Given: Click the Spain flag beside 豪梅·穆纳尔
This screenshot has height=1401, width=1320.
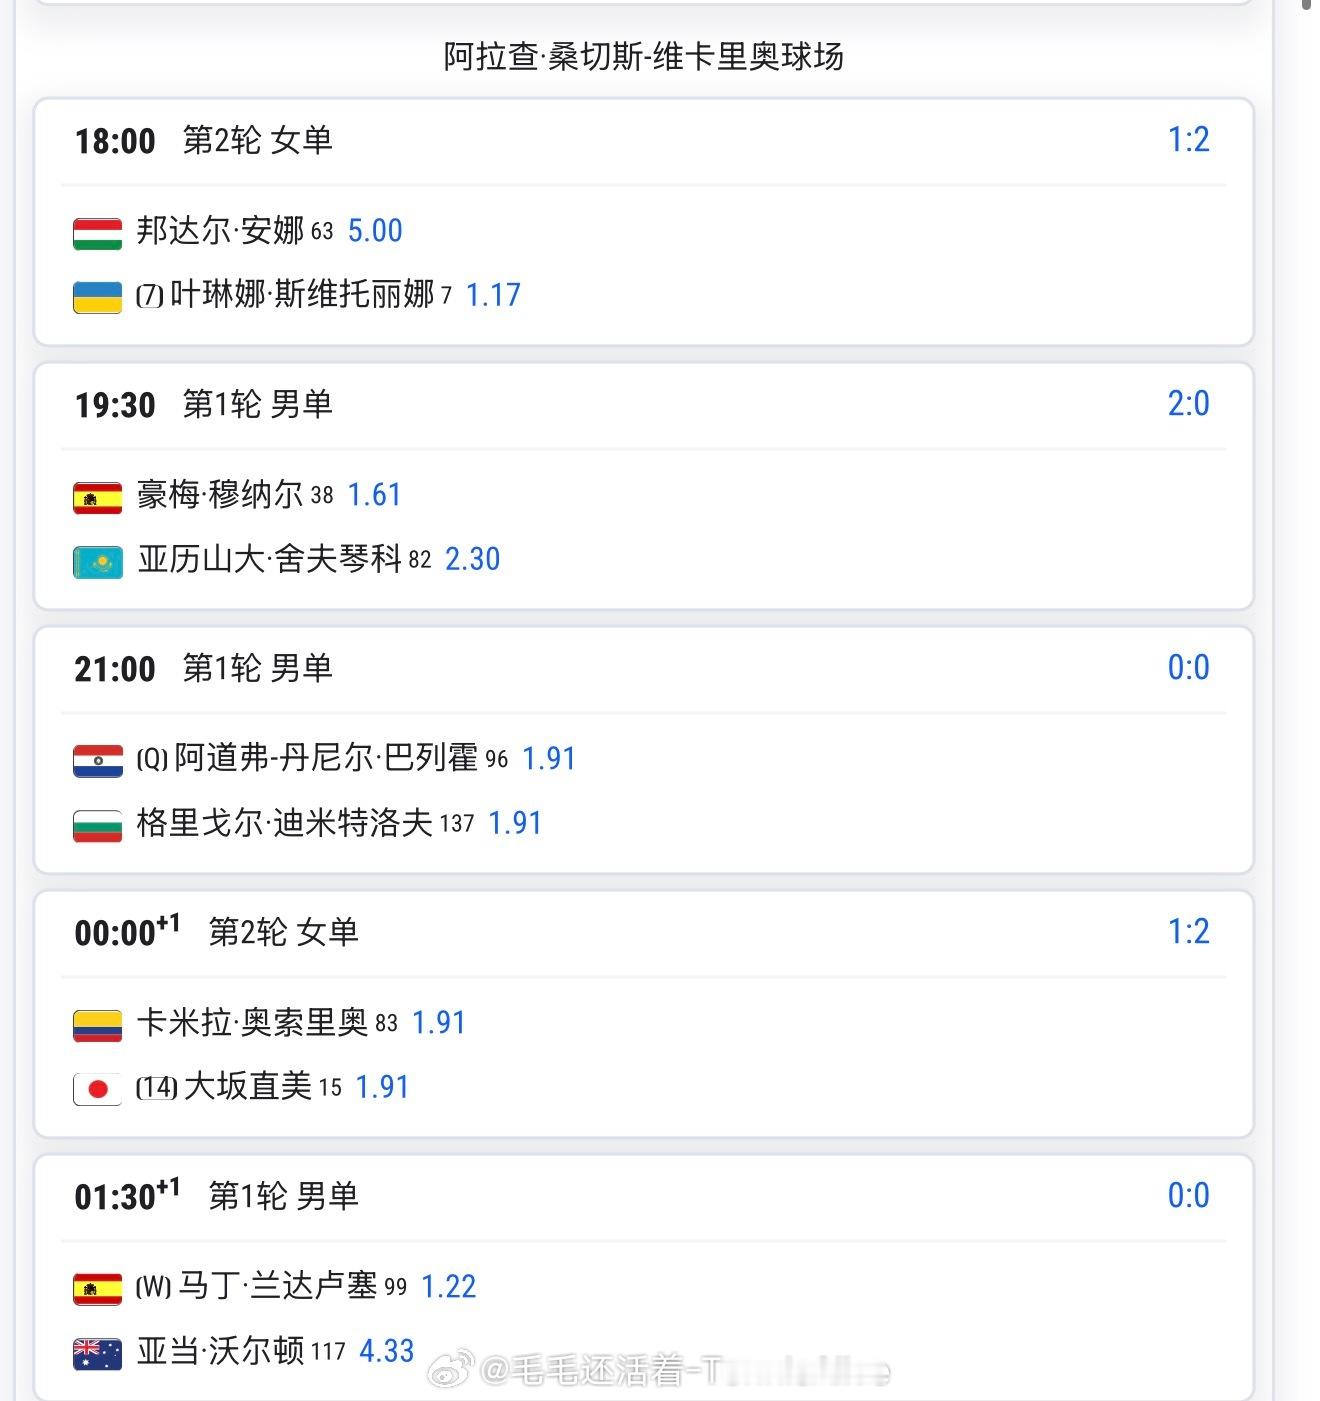Looking at the screenshot, I should (x=97, y=497).
